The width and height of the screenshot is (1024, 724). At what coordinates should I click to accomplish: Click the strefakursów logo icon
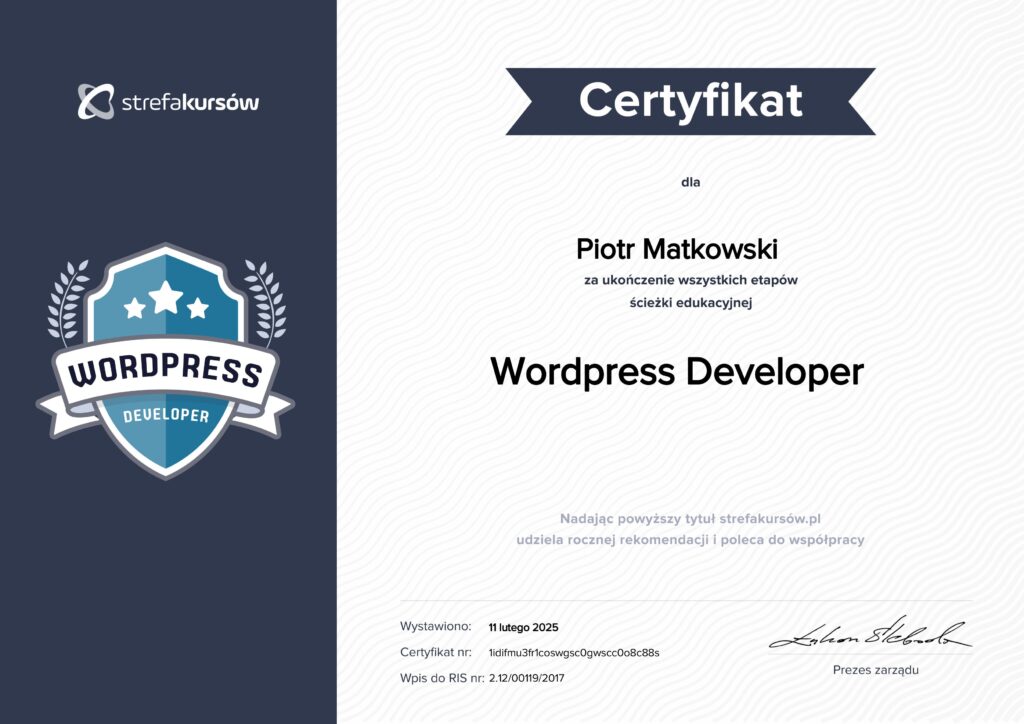click(96, 101)
